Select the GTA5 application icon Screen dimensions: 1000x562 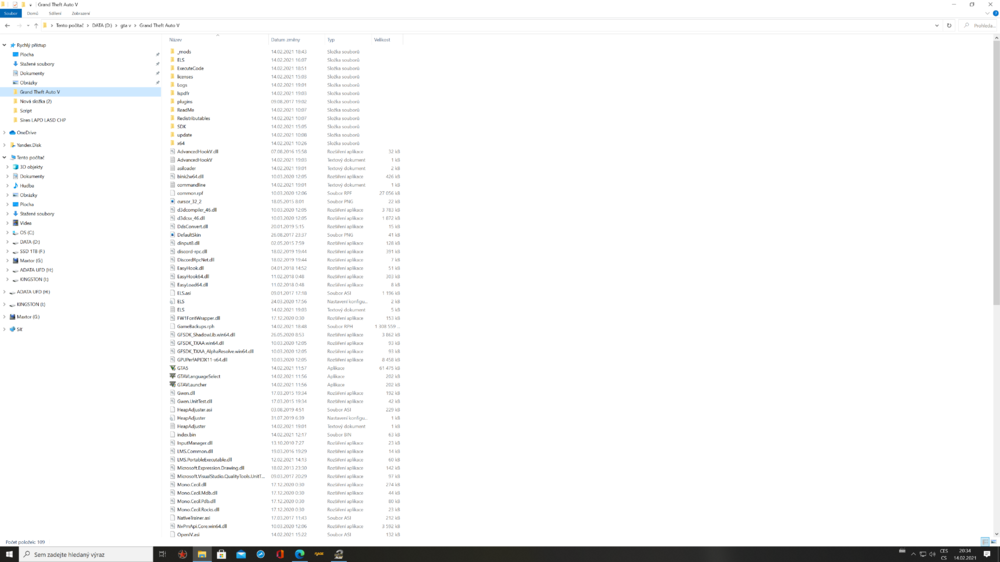pos(172,368)
